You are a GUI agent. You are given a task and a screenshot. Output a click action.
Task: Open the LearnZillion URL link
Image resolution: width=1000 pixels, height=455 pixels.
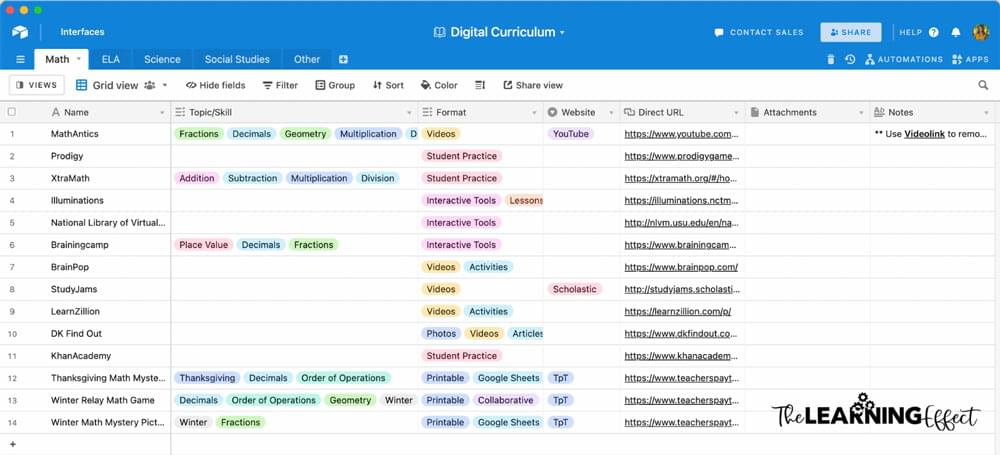[x=677, y=311]
